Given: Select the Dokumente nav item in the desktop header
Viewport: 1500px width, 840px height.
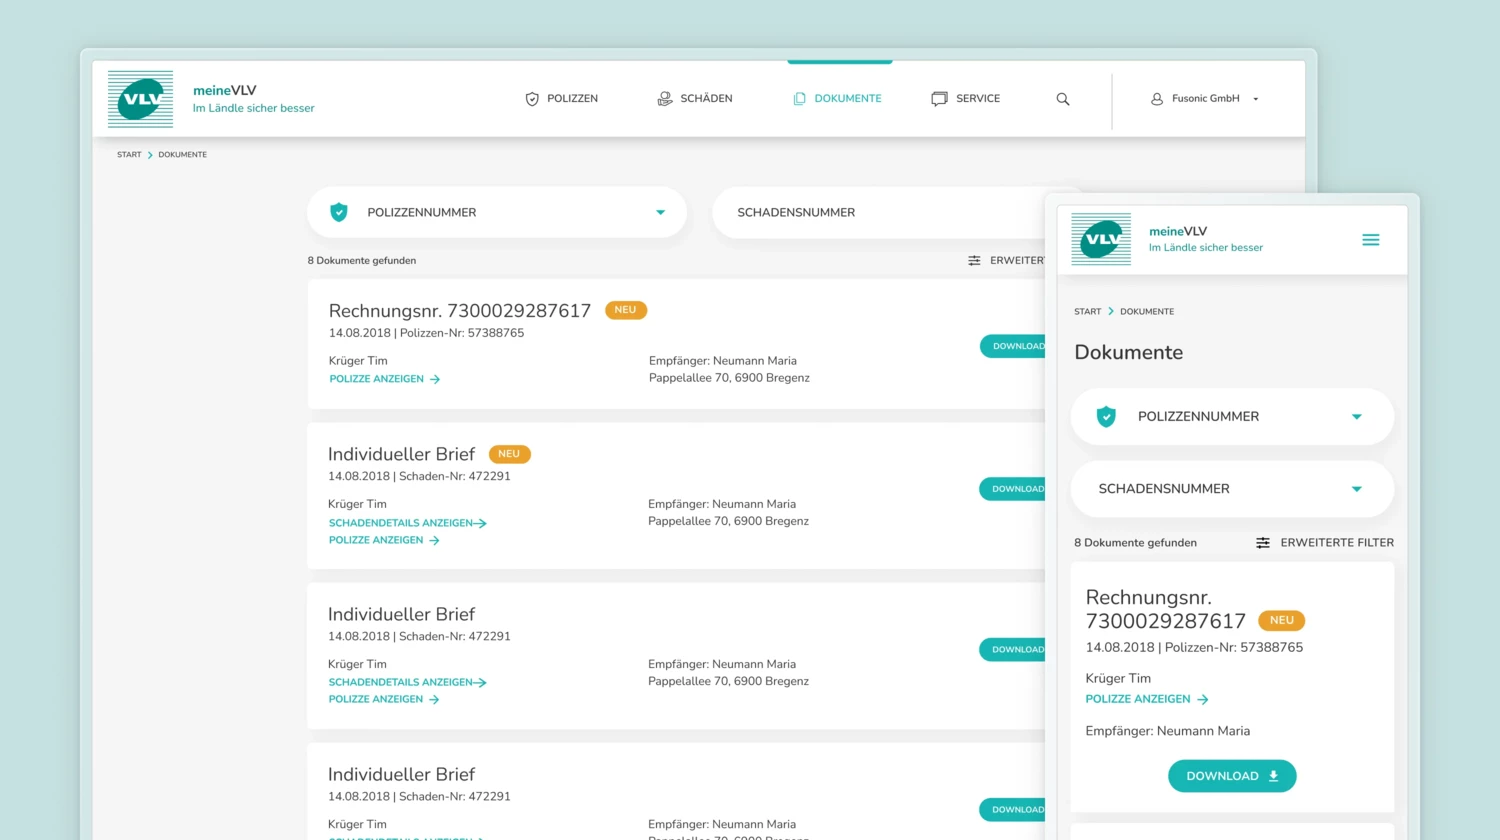Looking at the screenshot, I should (837, 99).
